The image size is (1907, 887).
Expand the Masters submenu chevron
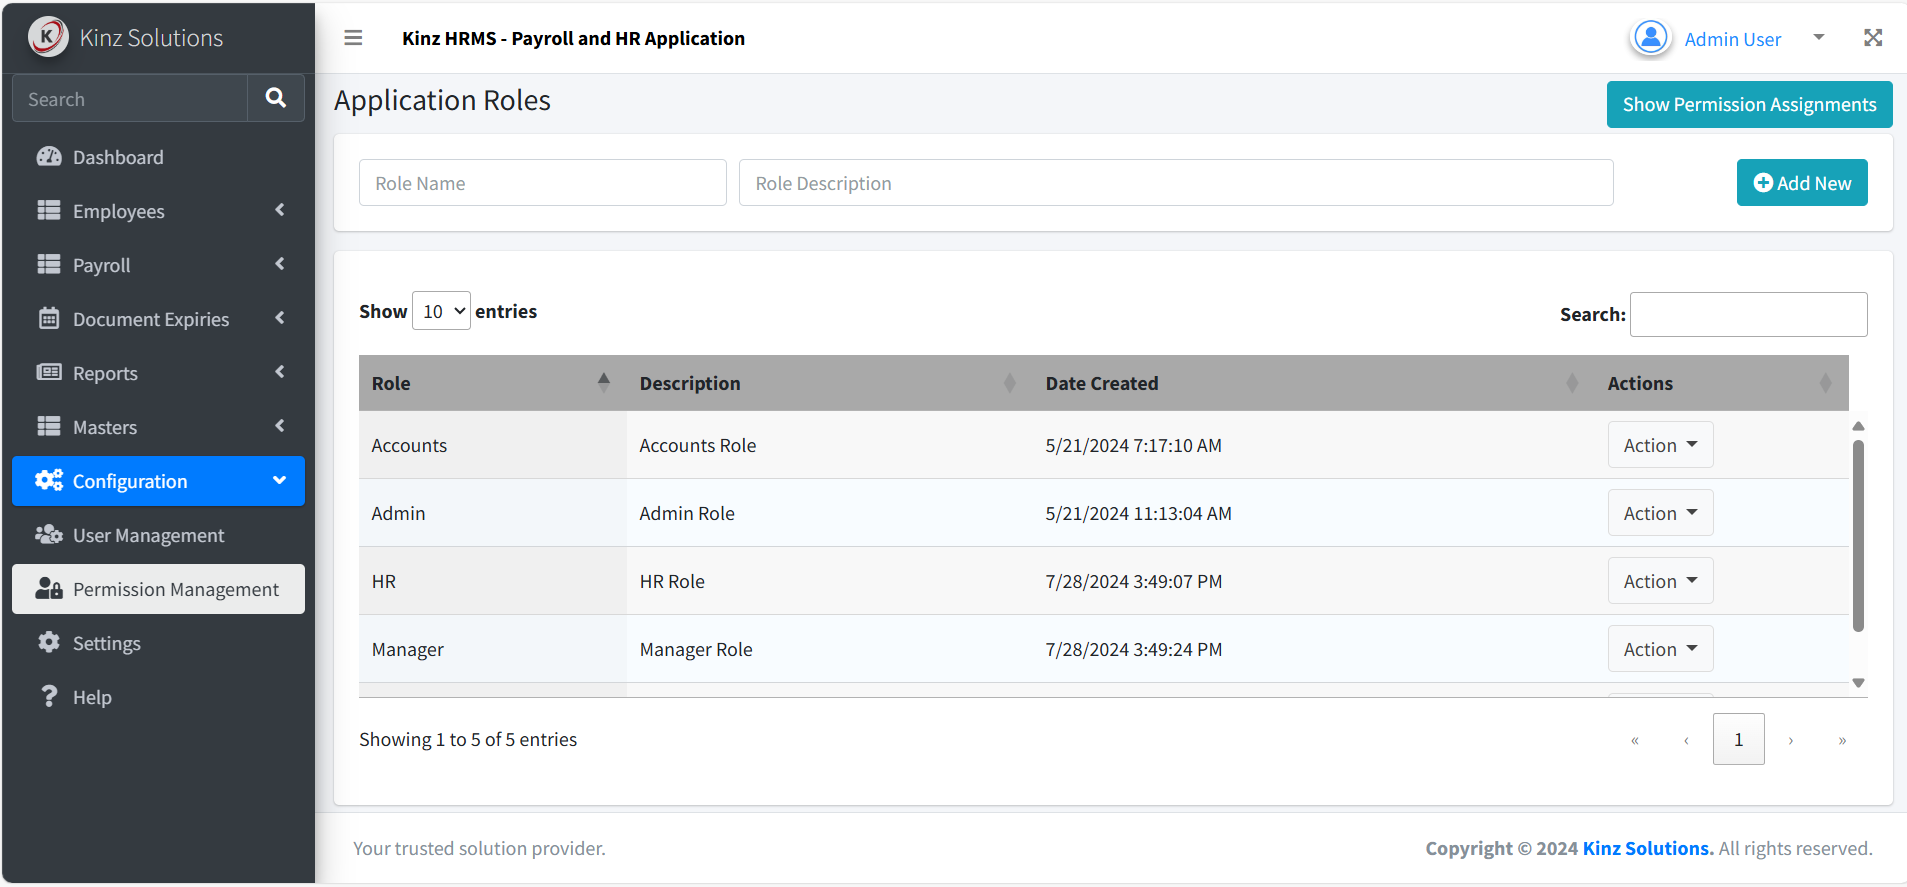[280, 426]
